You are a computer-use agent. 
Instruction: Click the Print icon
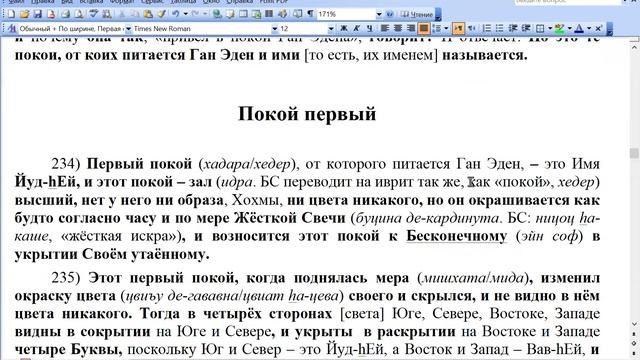(65, 14)
